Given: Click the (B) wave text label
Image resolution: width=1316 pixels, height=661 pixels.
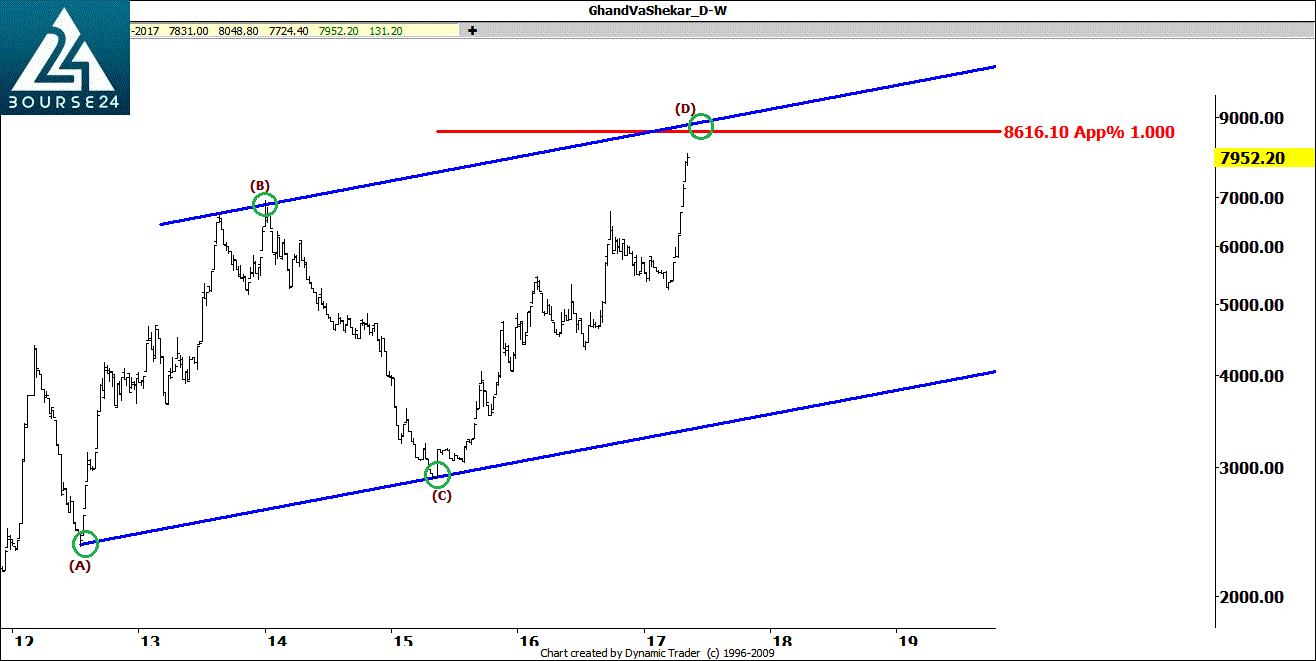Looking at the screenshot, I should click(259, 185).
